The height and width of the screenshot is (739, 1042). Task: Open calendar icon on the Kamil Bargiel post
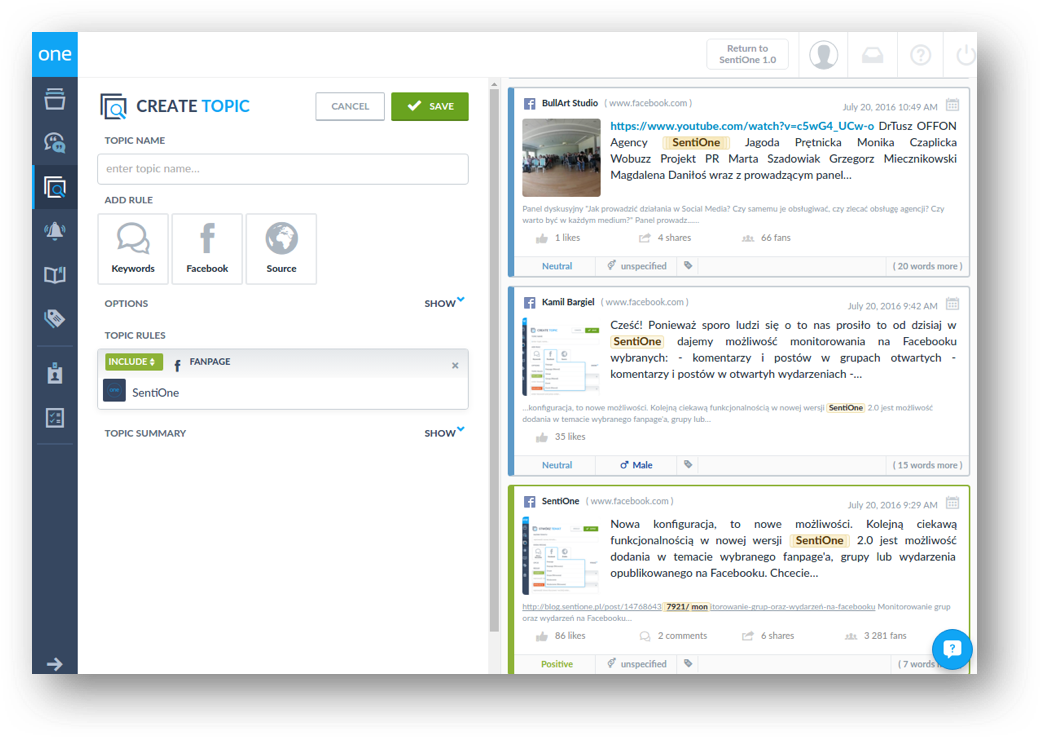952,304
